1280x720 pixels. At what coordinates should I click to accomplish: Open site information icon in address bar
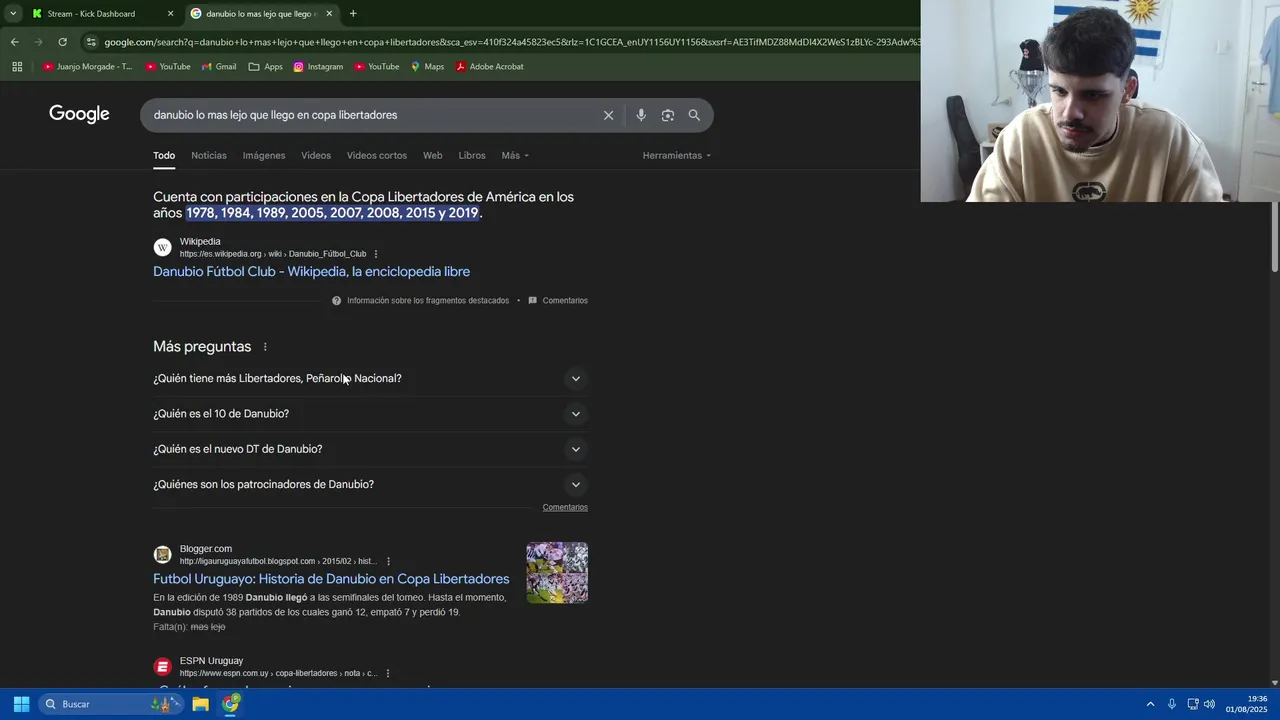coord(91,42)
